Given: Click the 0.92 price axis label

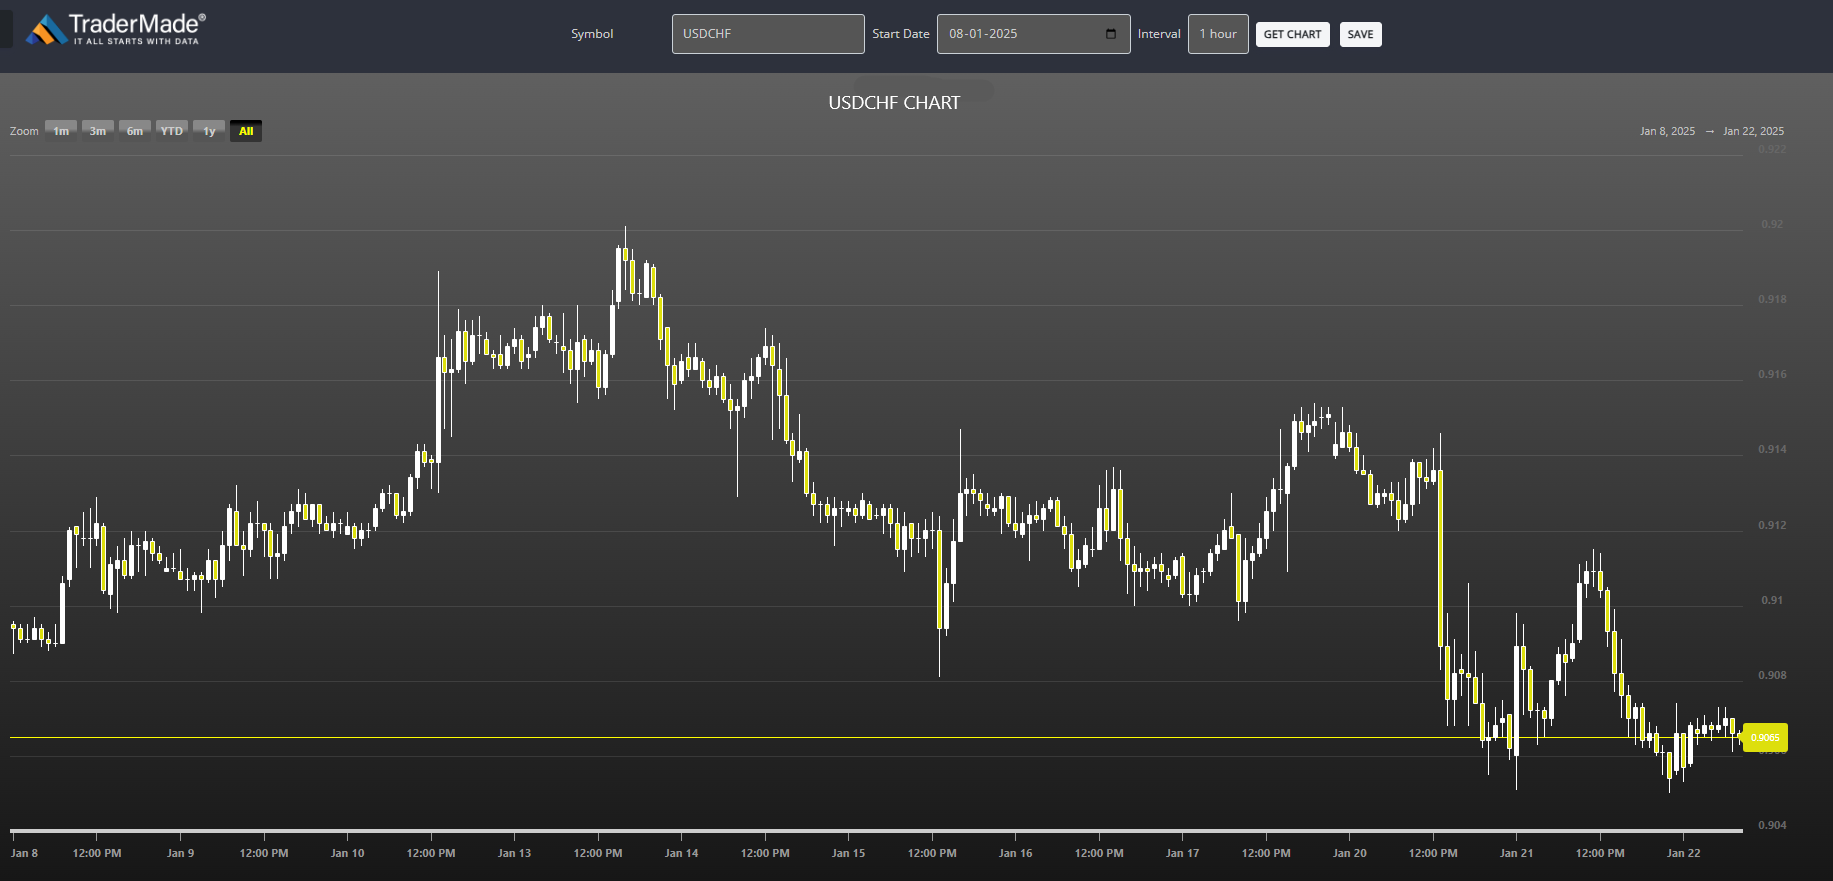Looking at the screenshot, I should point(1772,224).
